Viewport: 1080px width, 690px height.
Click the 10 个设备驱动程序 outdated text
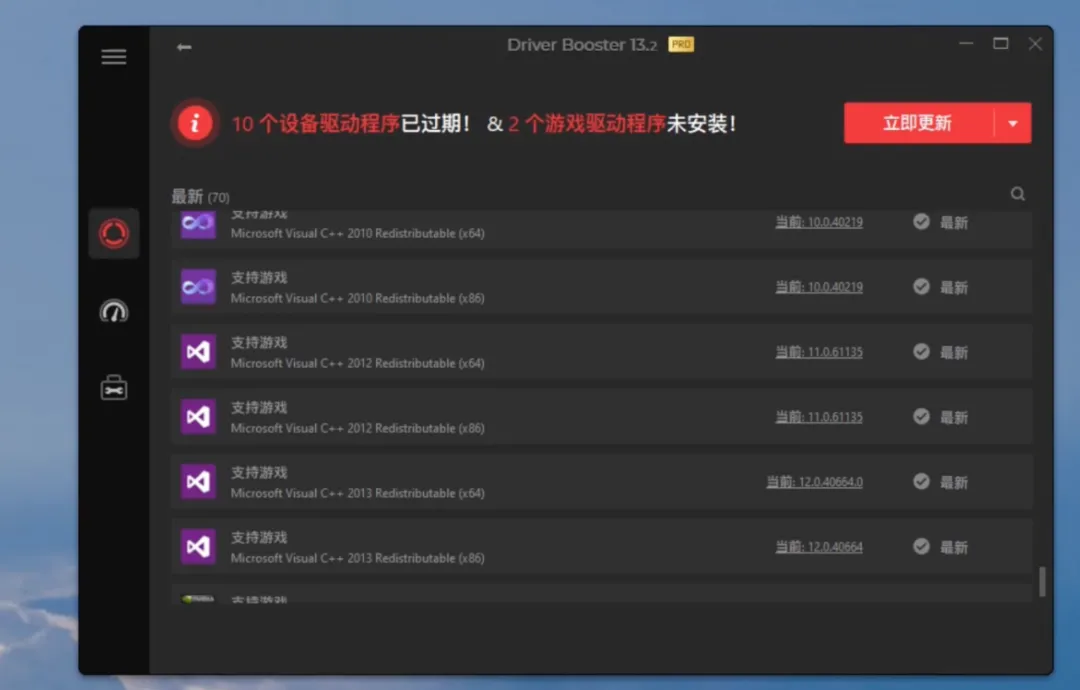point(315,124)
